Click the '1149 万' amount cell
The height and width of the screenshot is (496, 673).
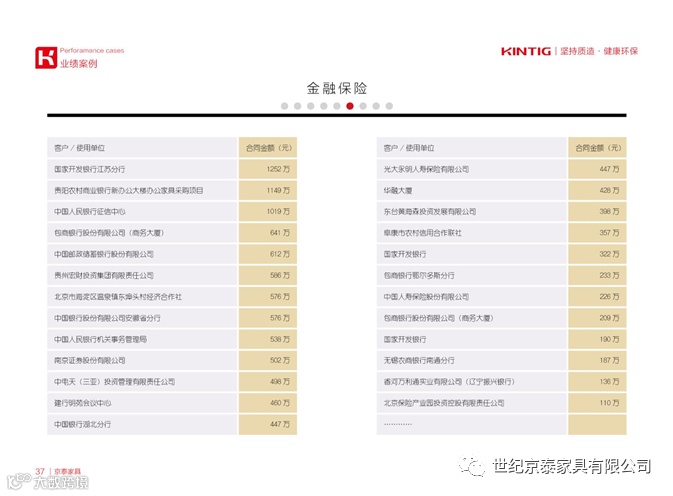[268, 191]
